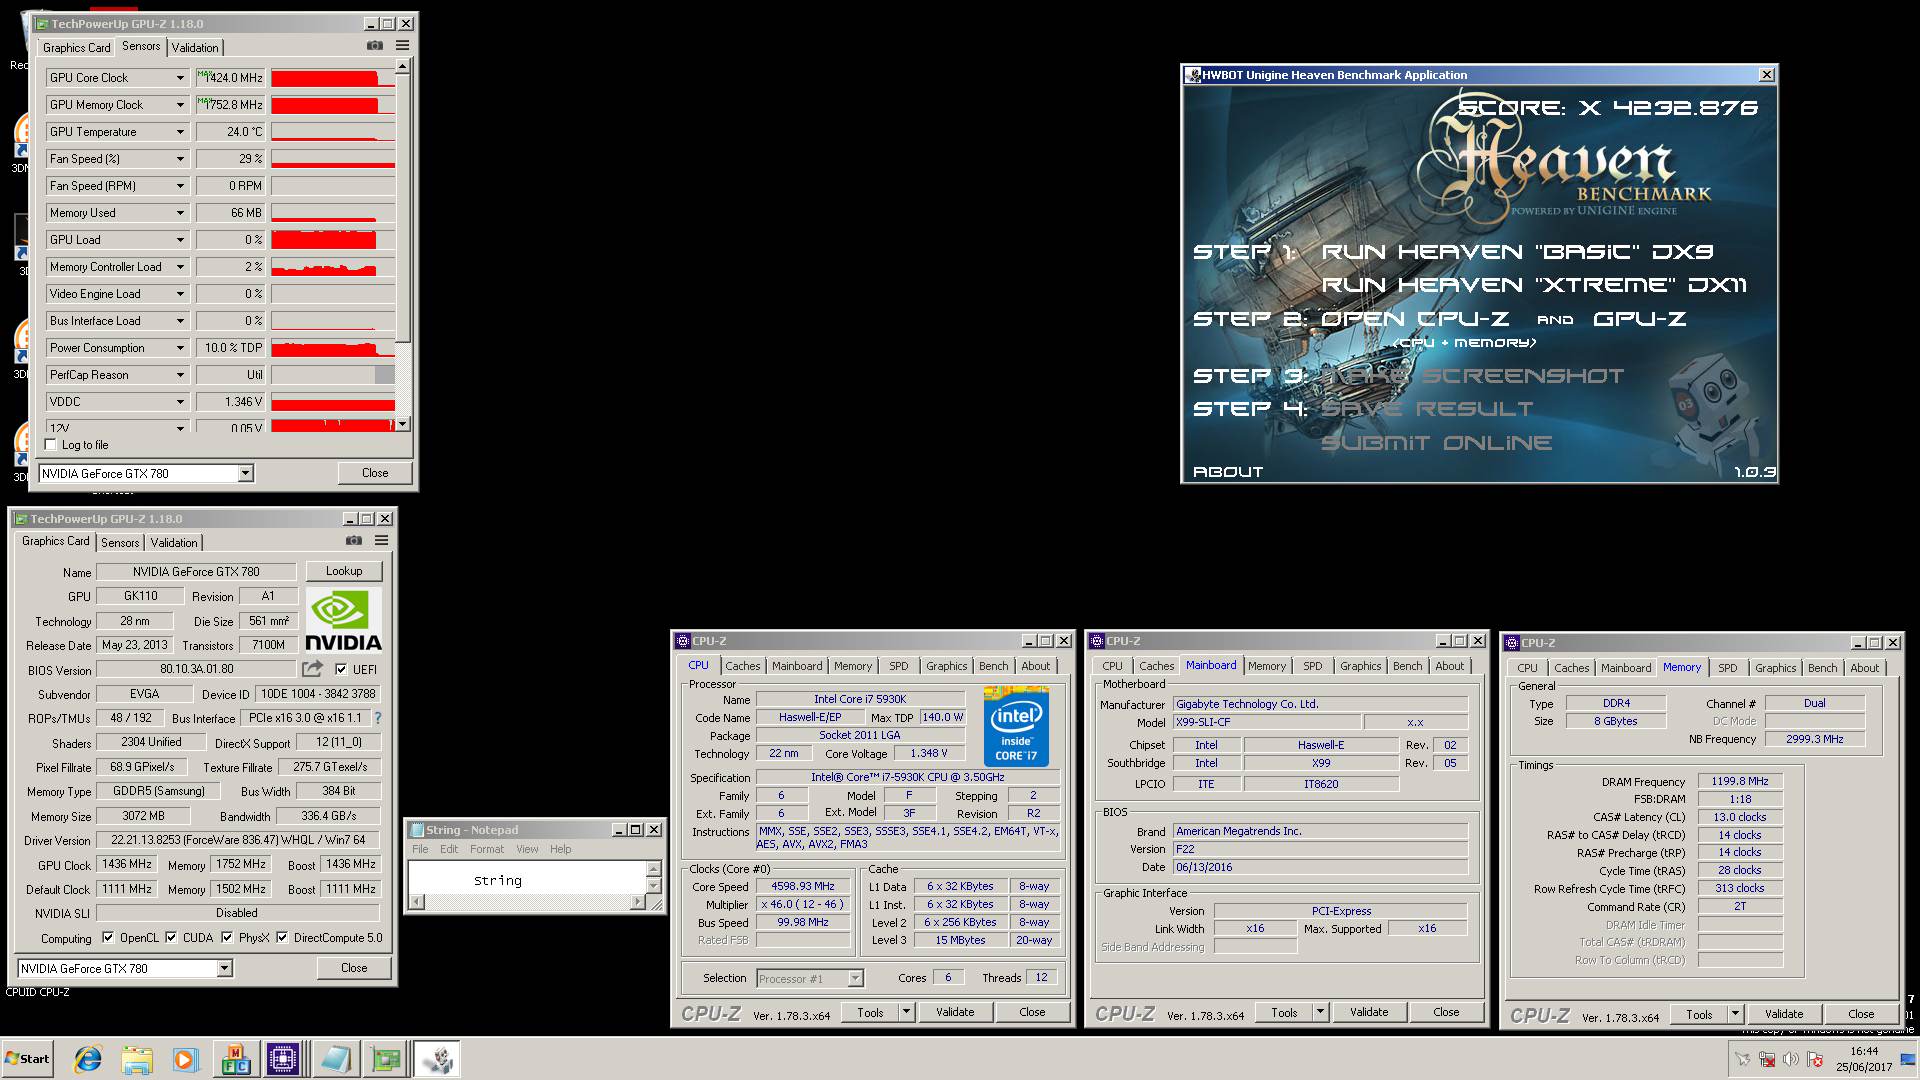Open Windows Explorer folder icon on taskbar

[x=137, y=1059]
